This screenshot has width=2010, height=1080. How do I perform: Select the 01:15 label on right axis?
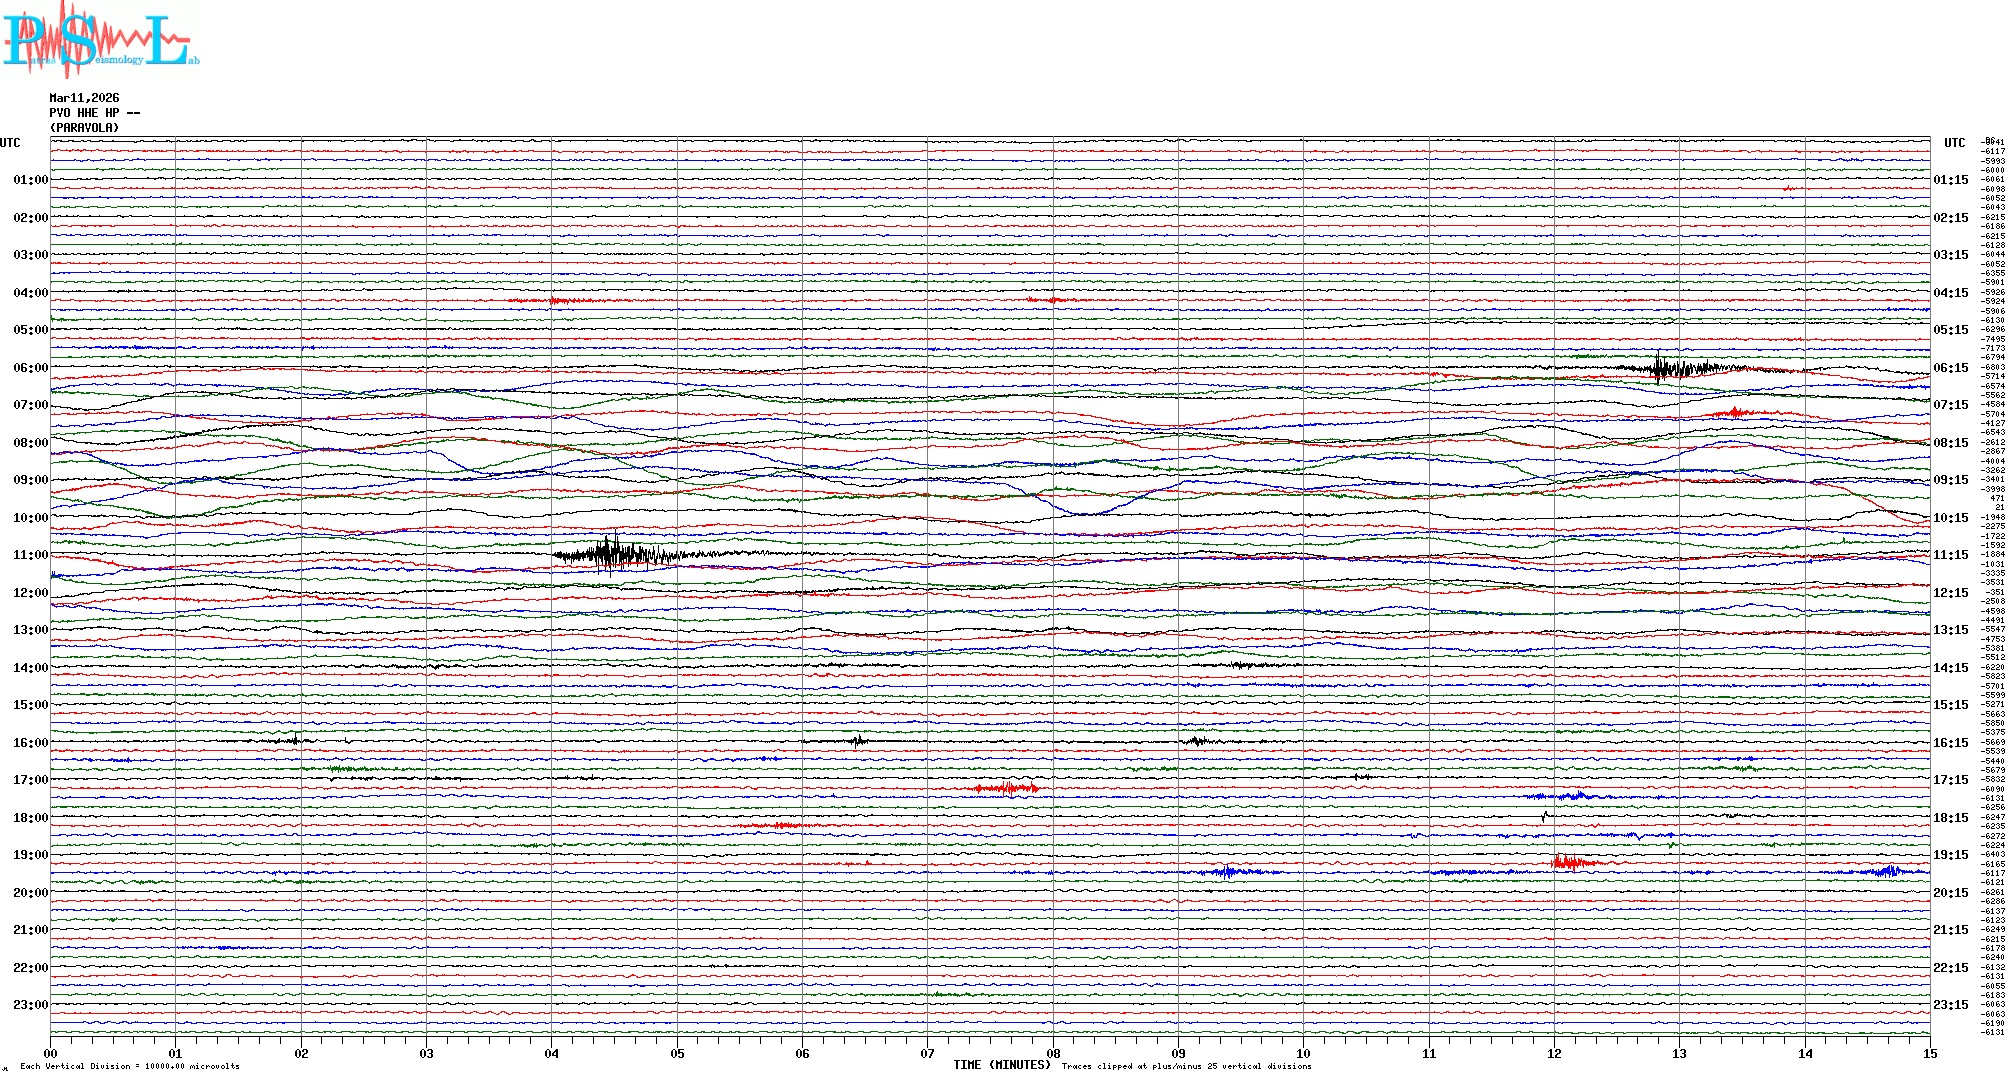pos(1950,181)
